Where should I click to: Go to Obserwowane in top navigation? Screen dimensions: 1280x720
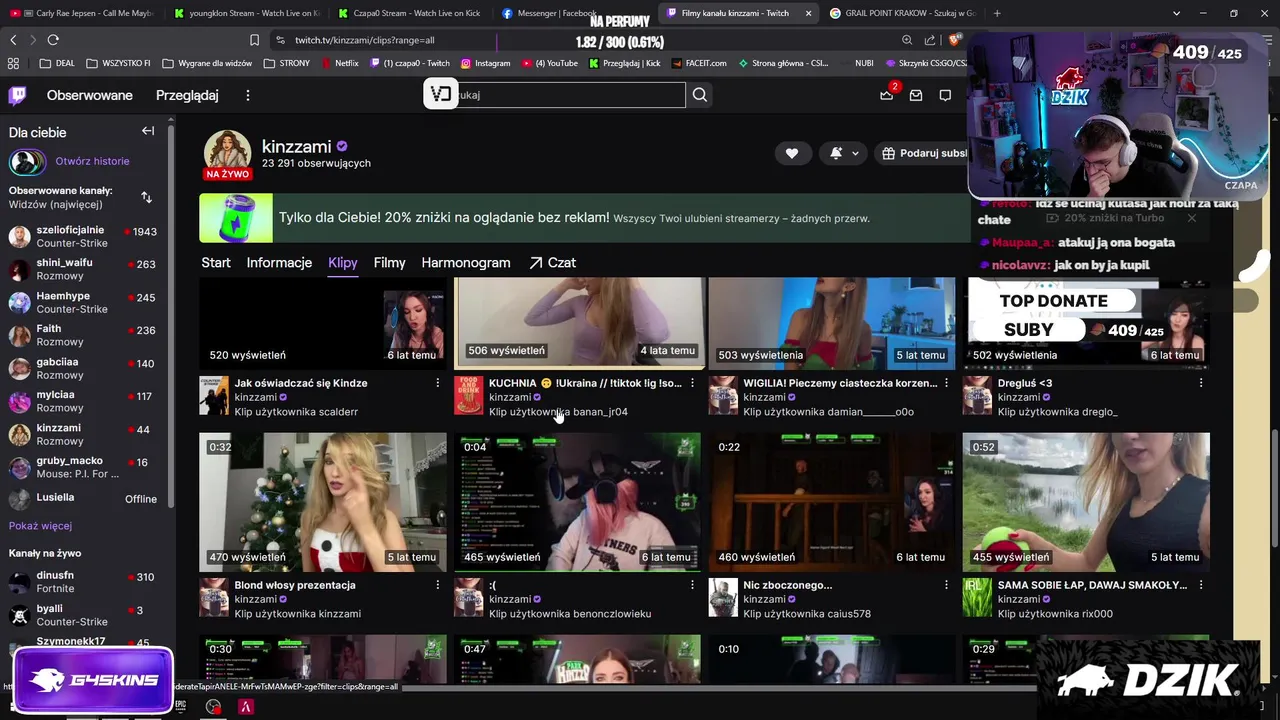click(90, 95)
